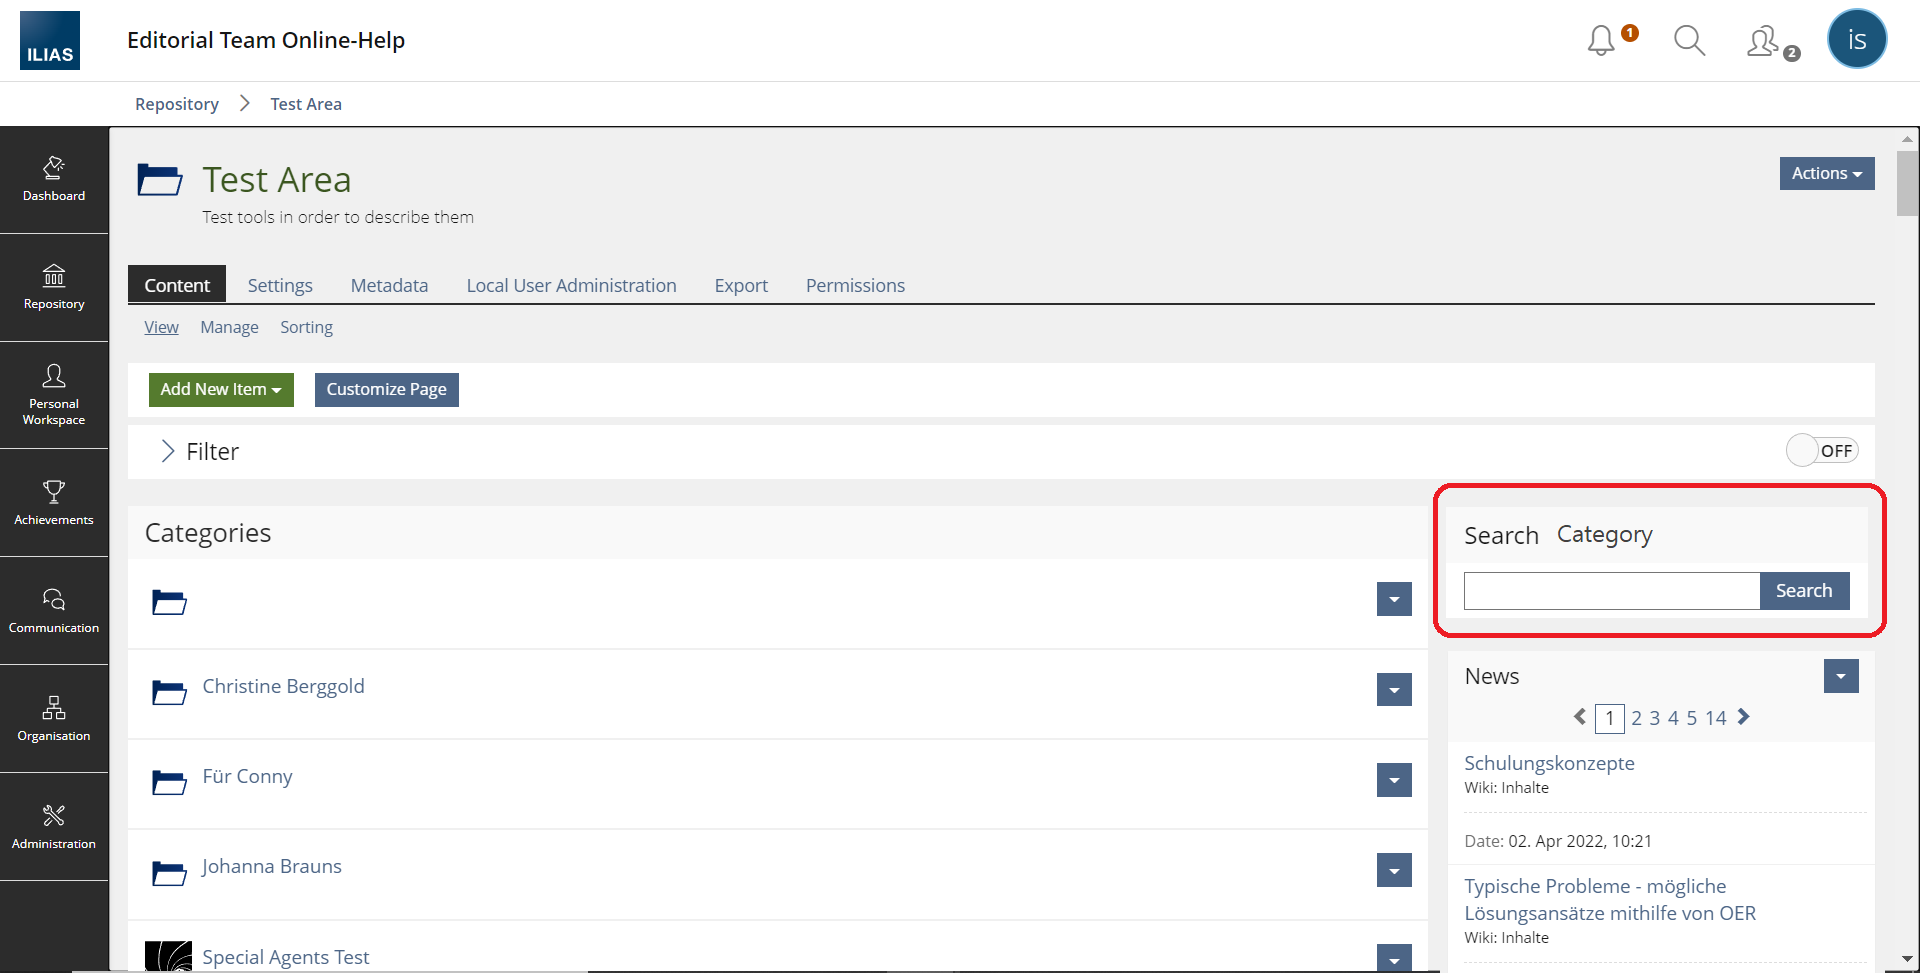Switch to the Content tab
Viewport: 1920px width, 973px height.
click(177, 285)
